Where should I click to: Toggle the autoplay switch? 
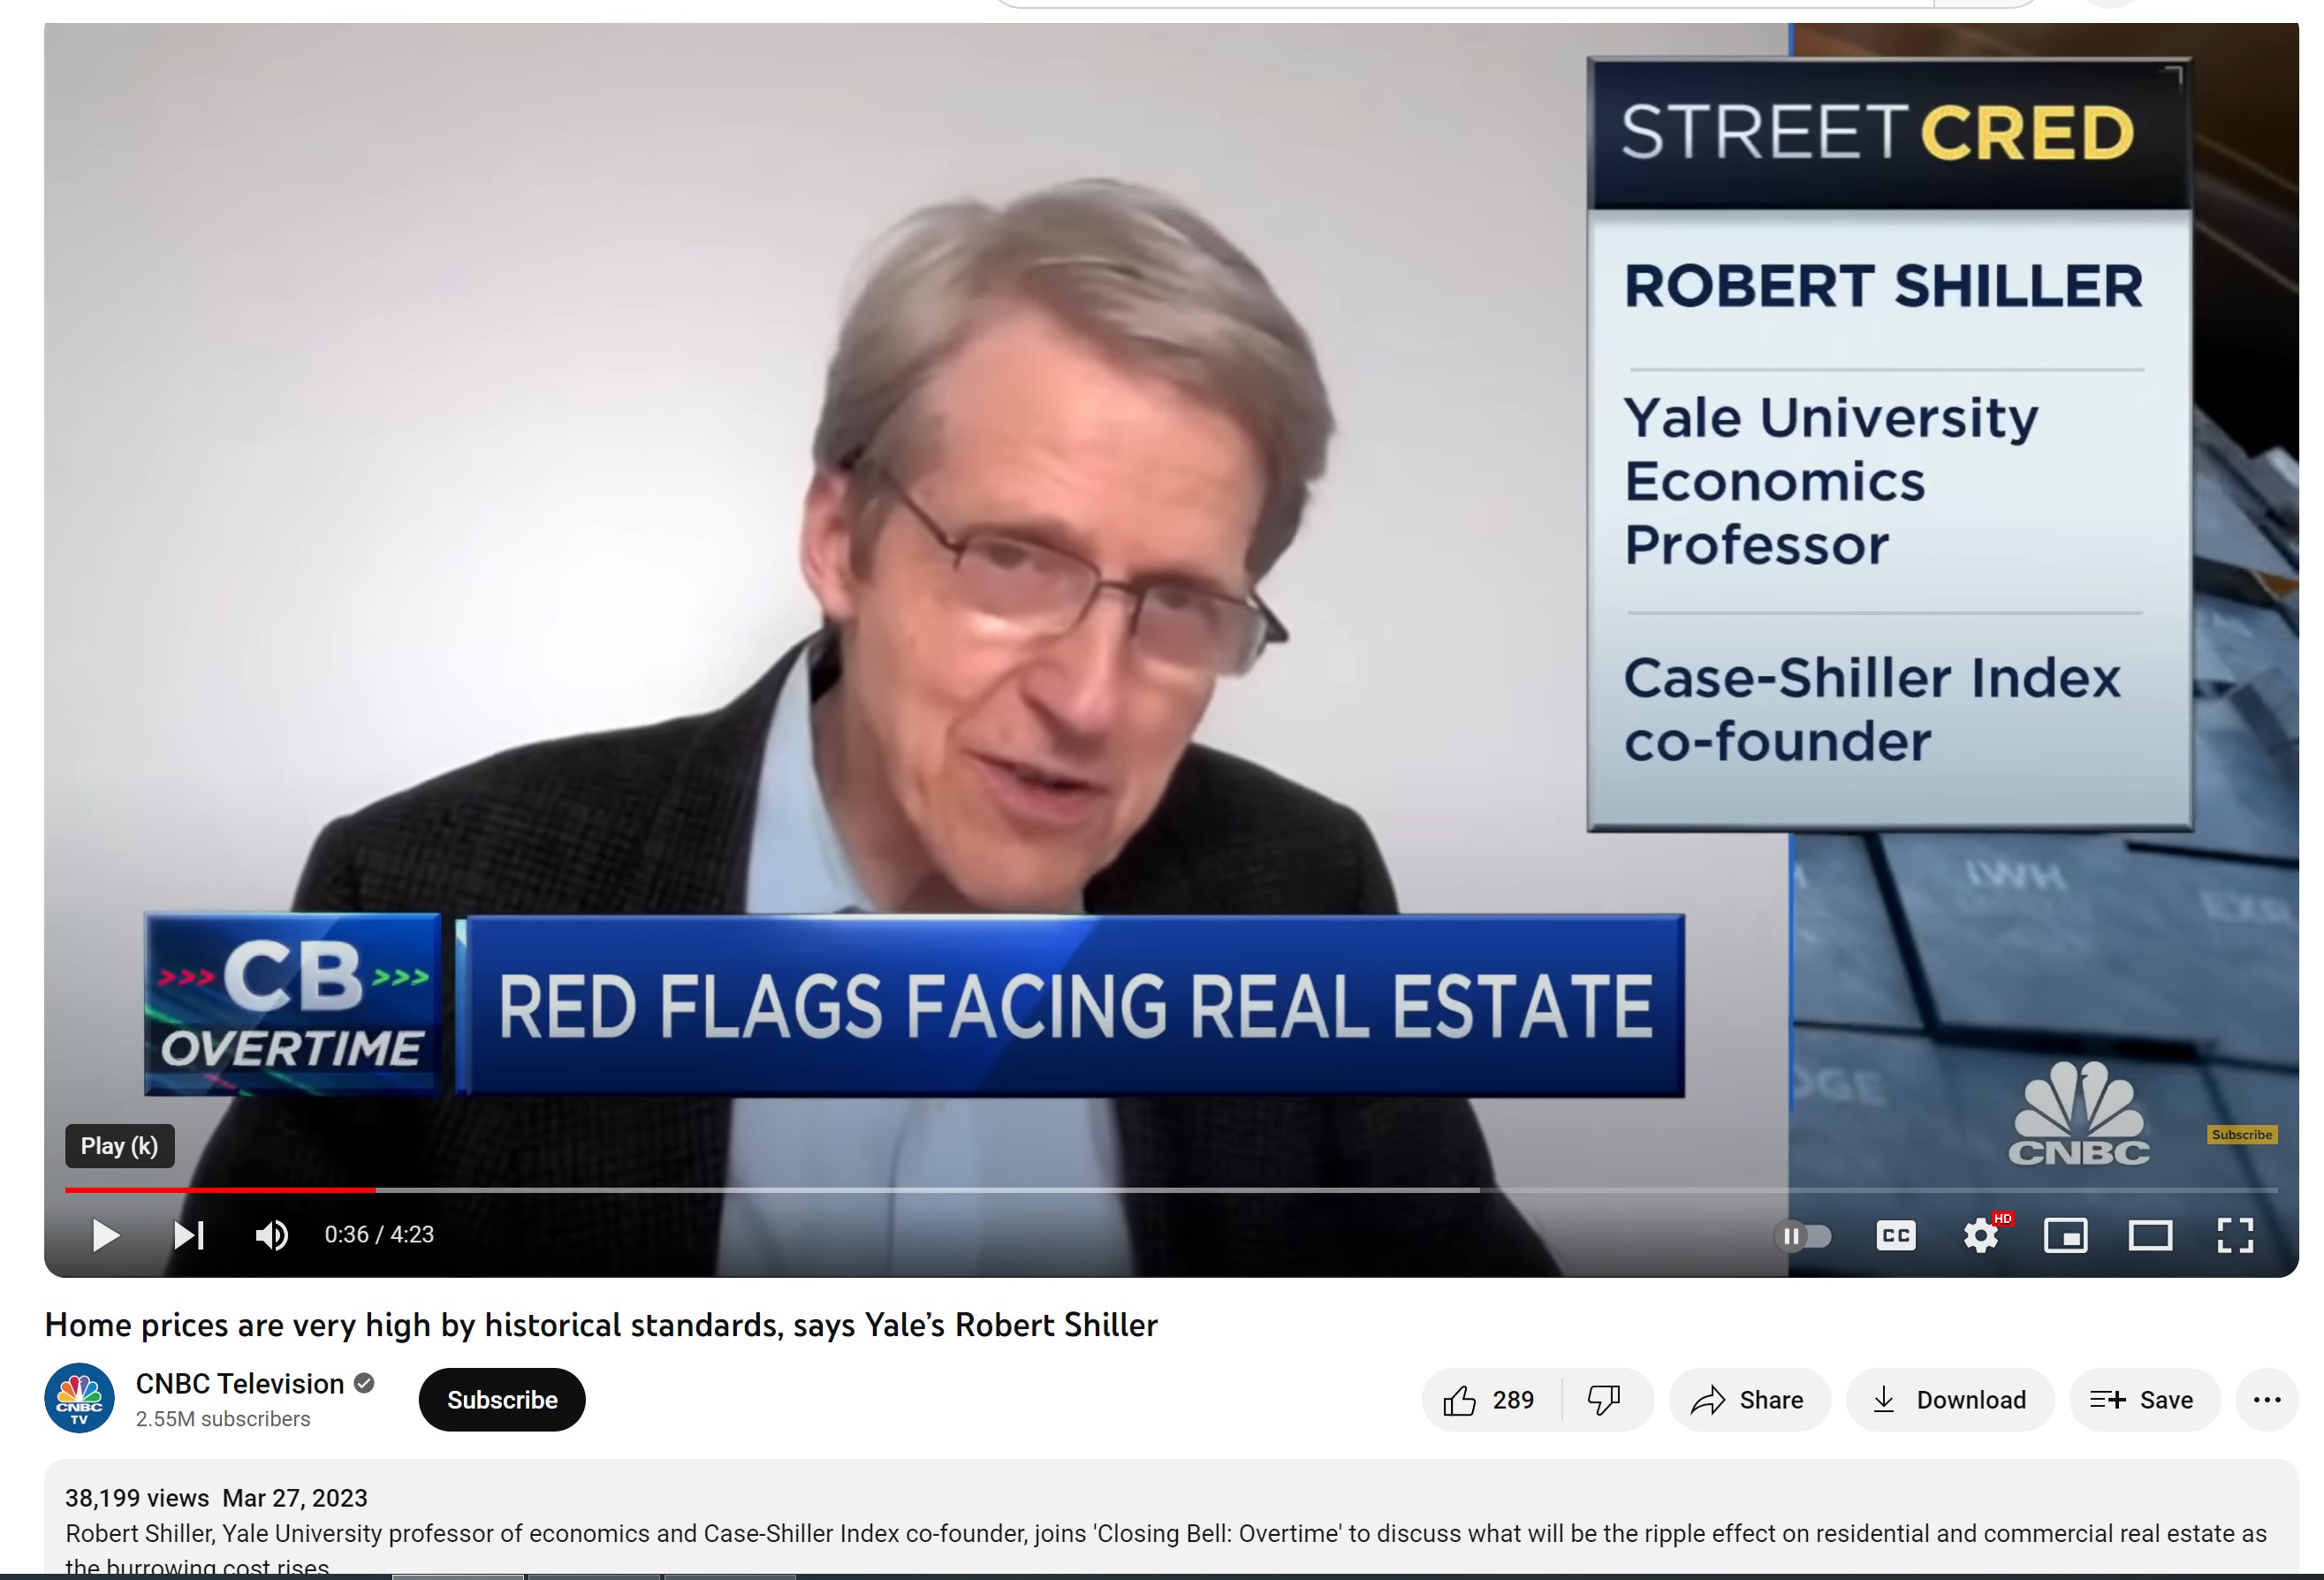click(x=1803, y=1236)
